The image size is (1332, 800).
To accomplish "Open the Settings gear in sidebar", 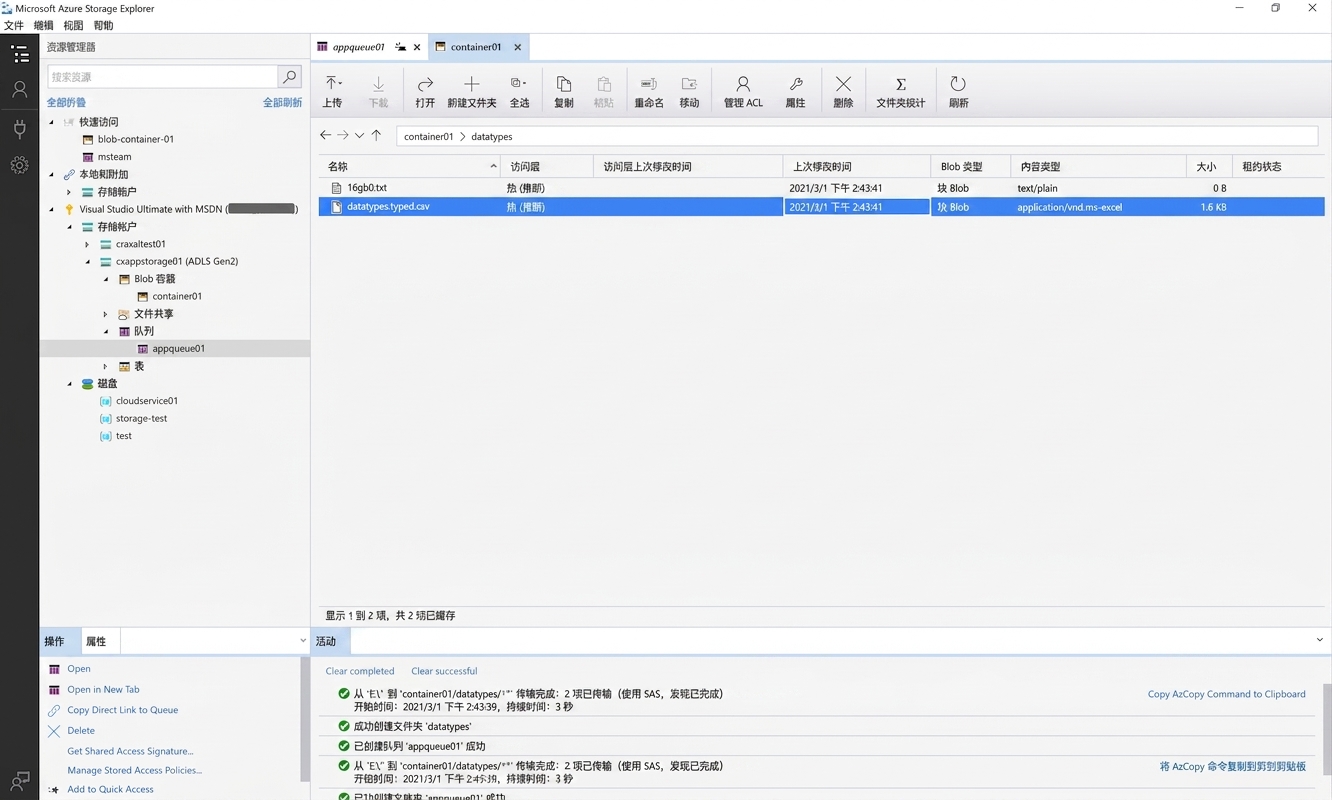I will (19, 165).
